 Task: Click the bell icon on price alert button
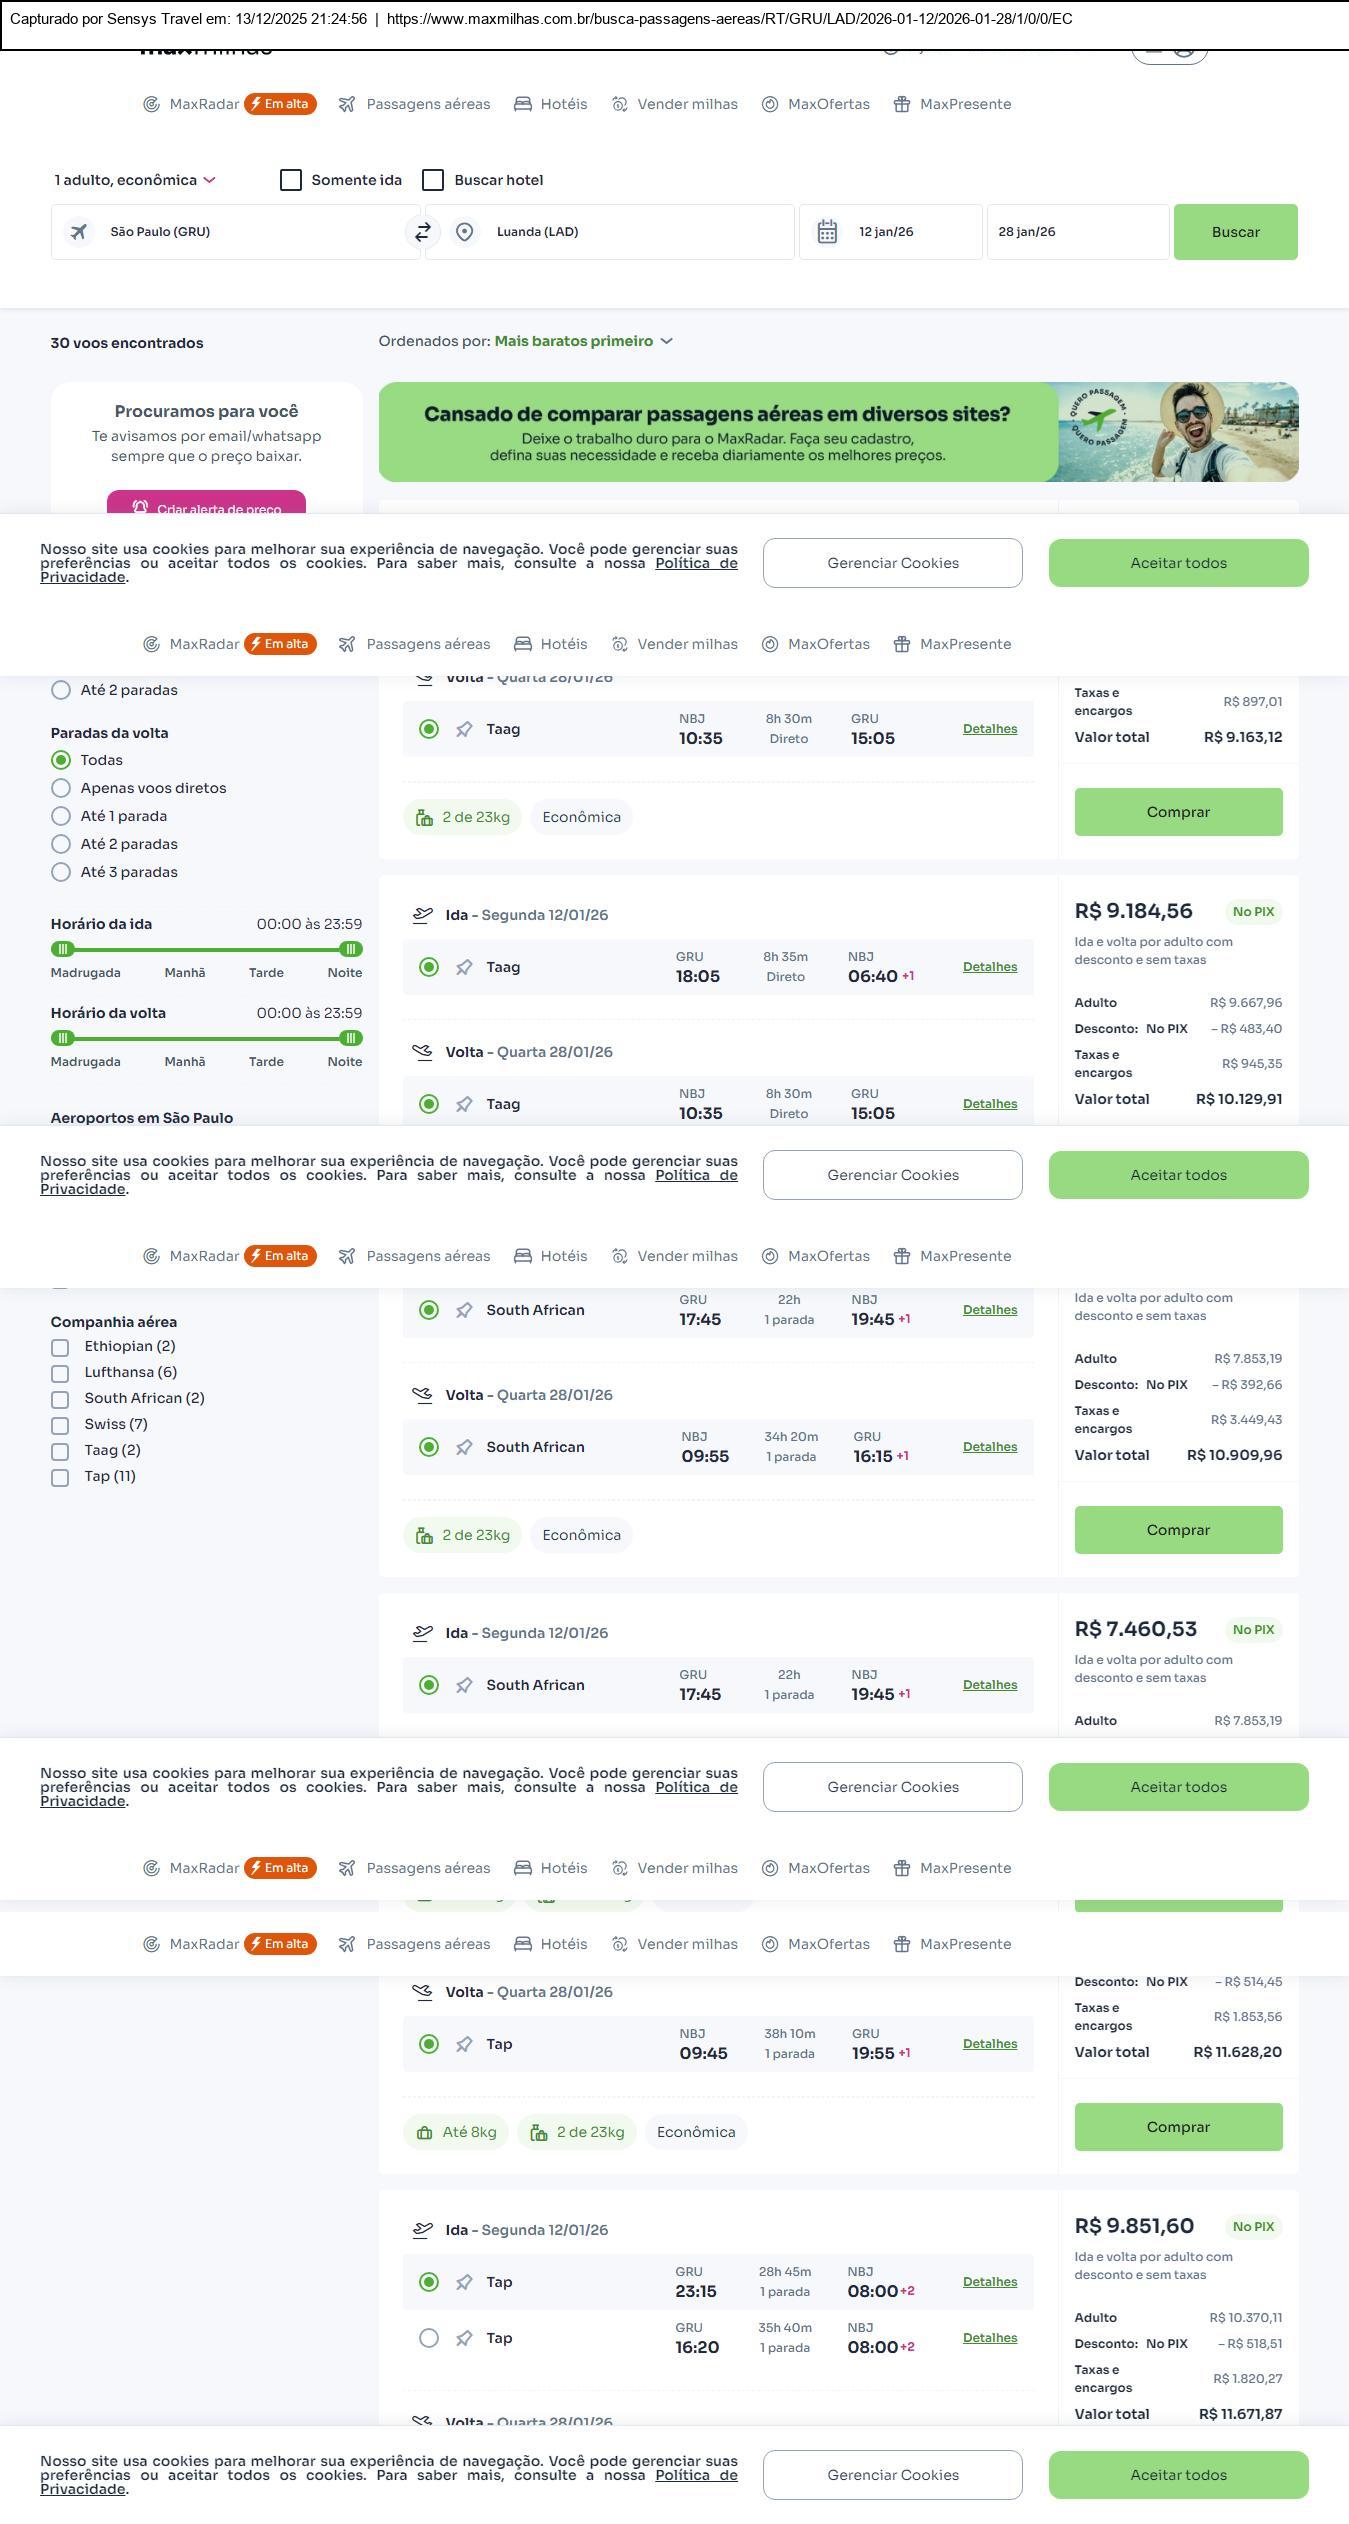(x=140, y=507)
